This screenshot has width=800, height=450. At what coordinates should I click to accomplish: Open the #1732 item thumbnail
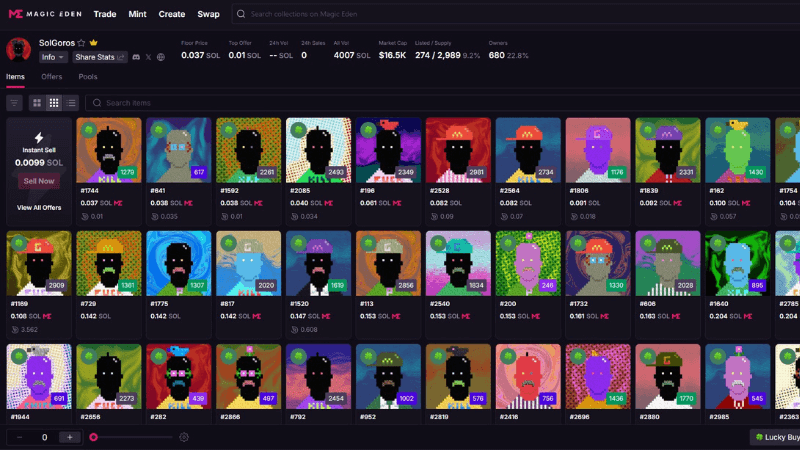point(598,263)
